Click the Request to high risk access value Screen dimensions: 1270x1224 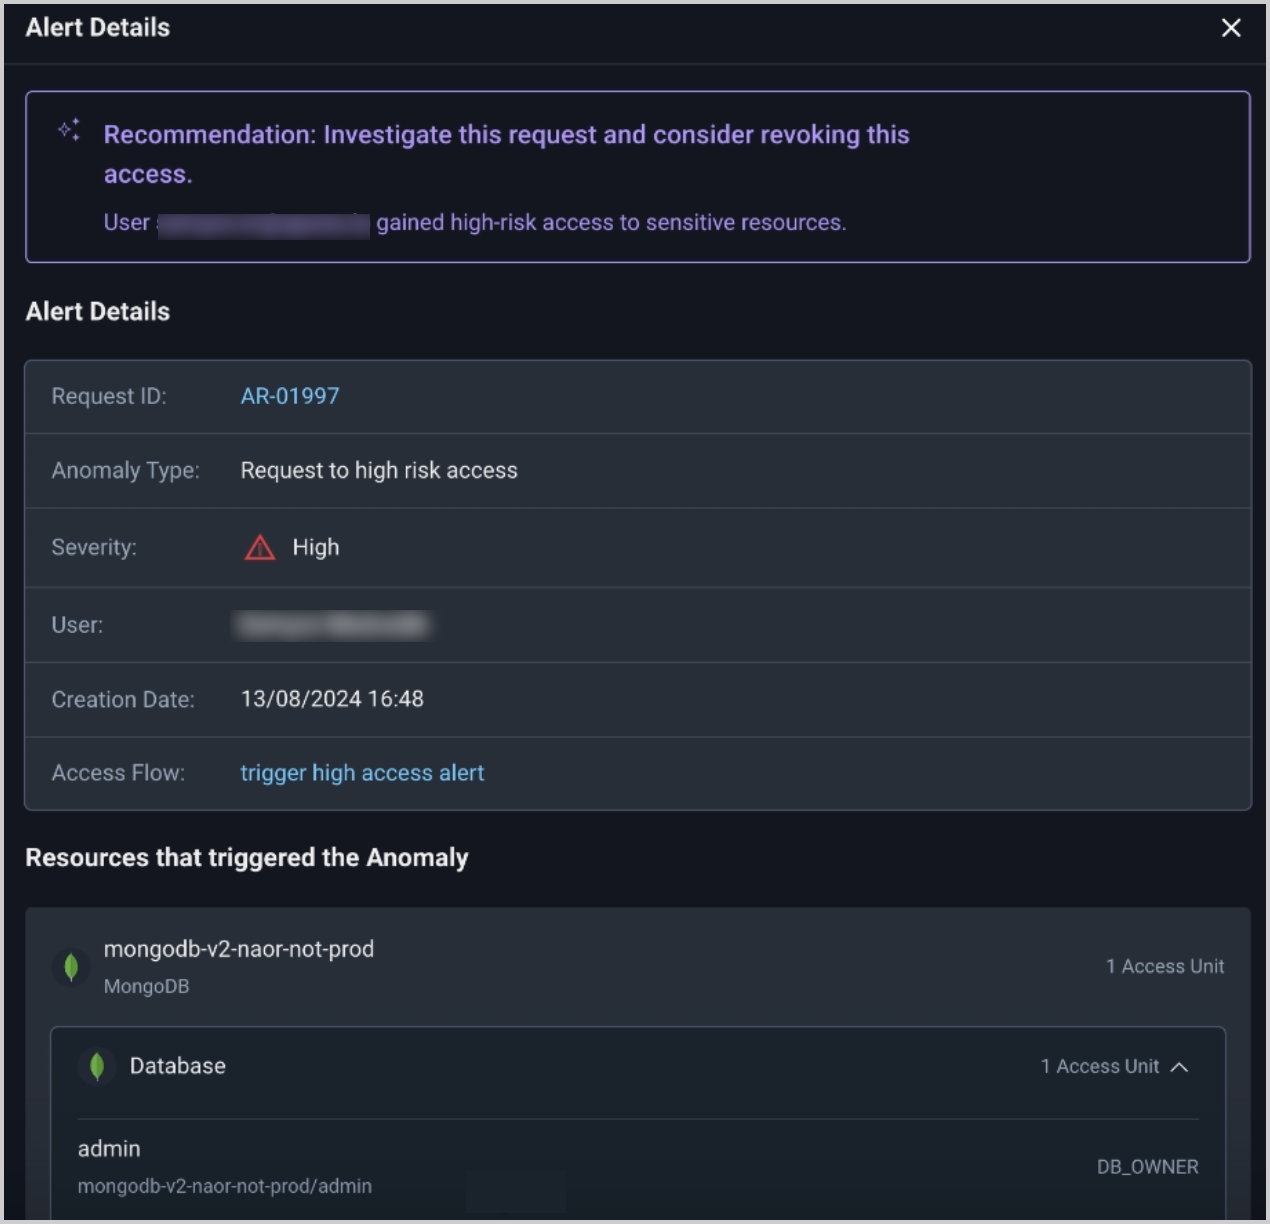379,471
